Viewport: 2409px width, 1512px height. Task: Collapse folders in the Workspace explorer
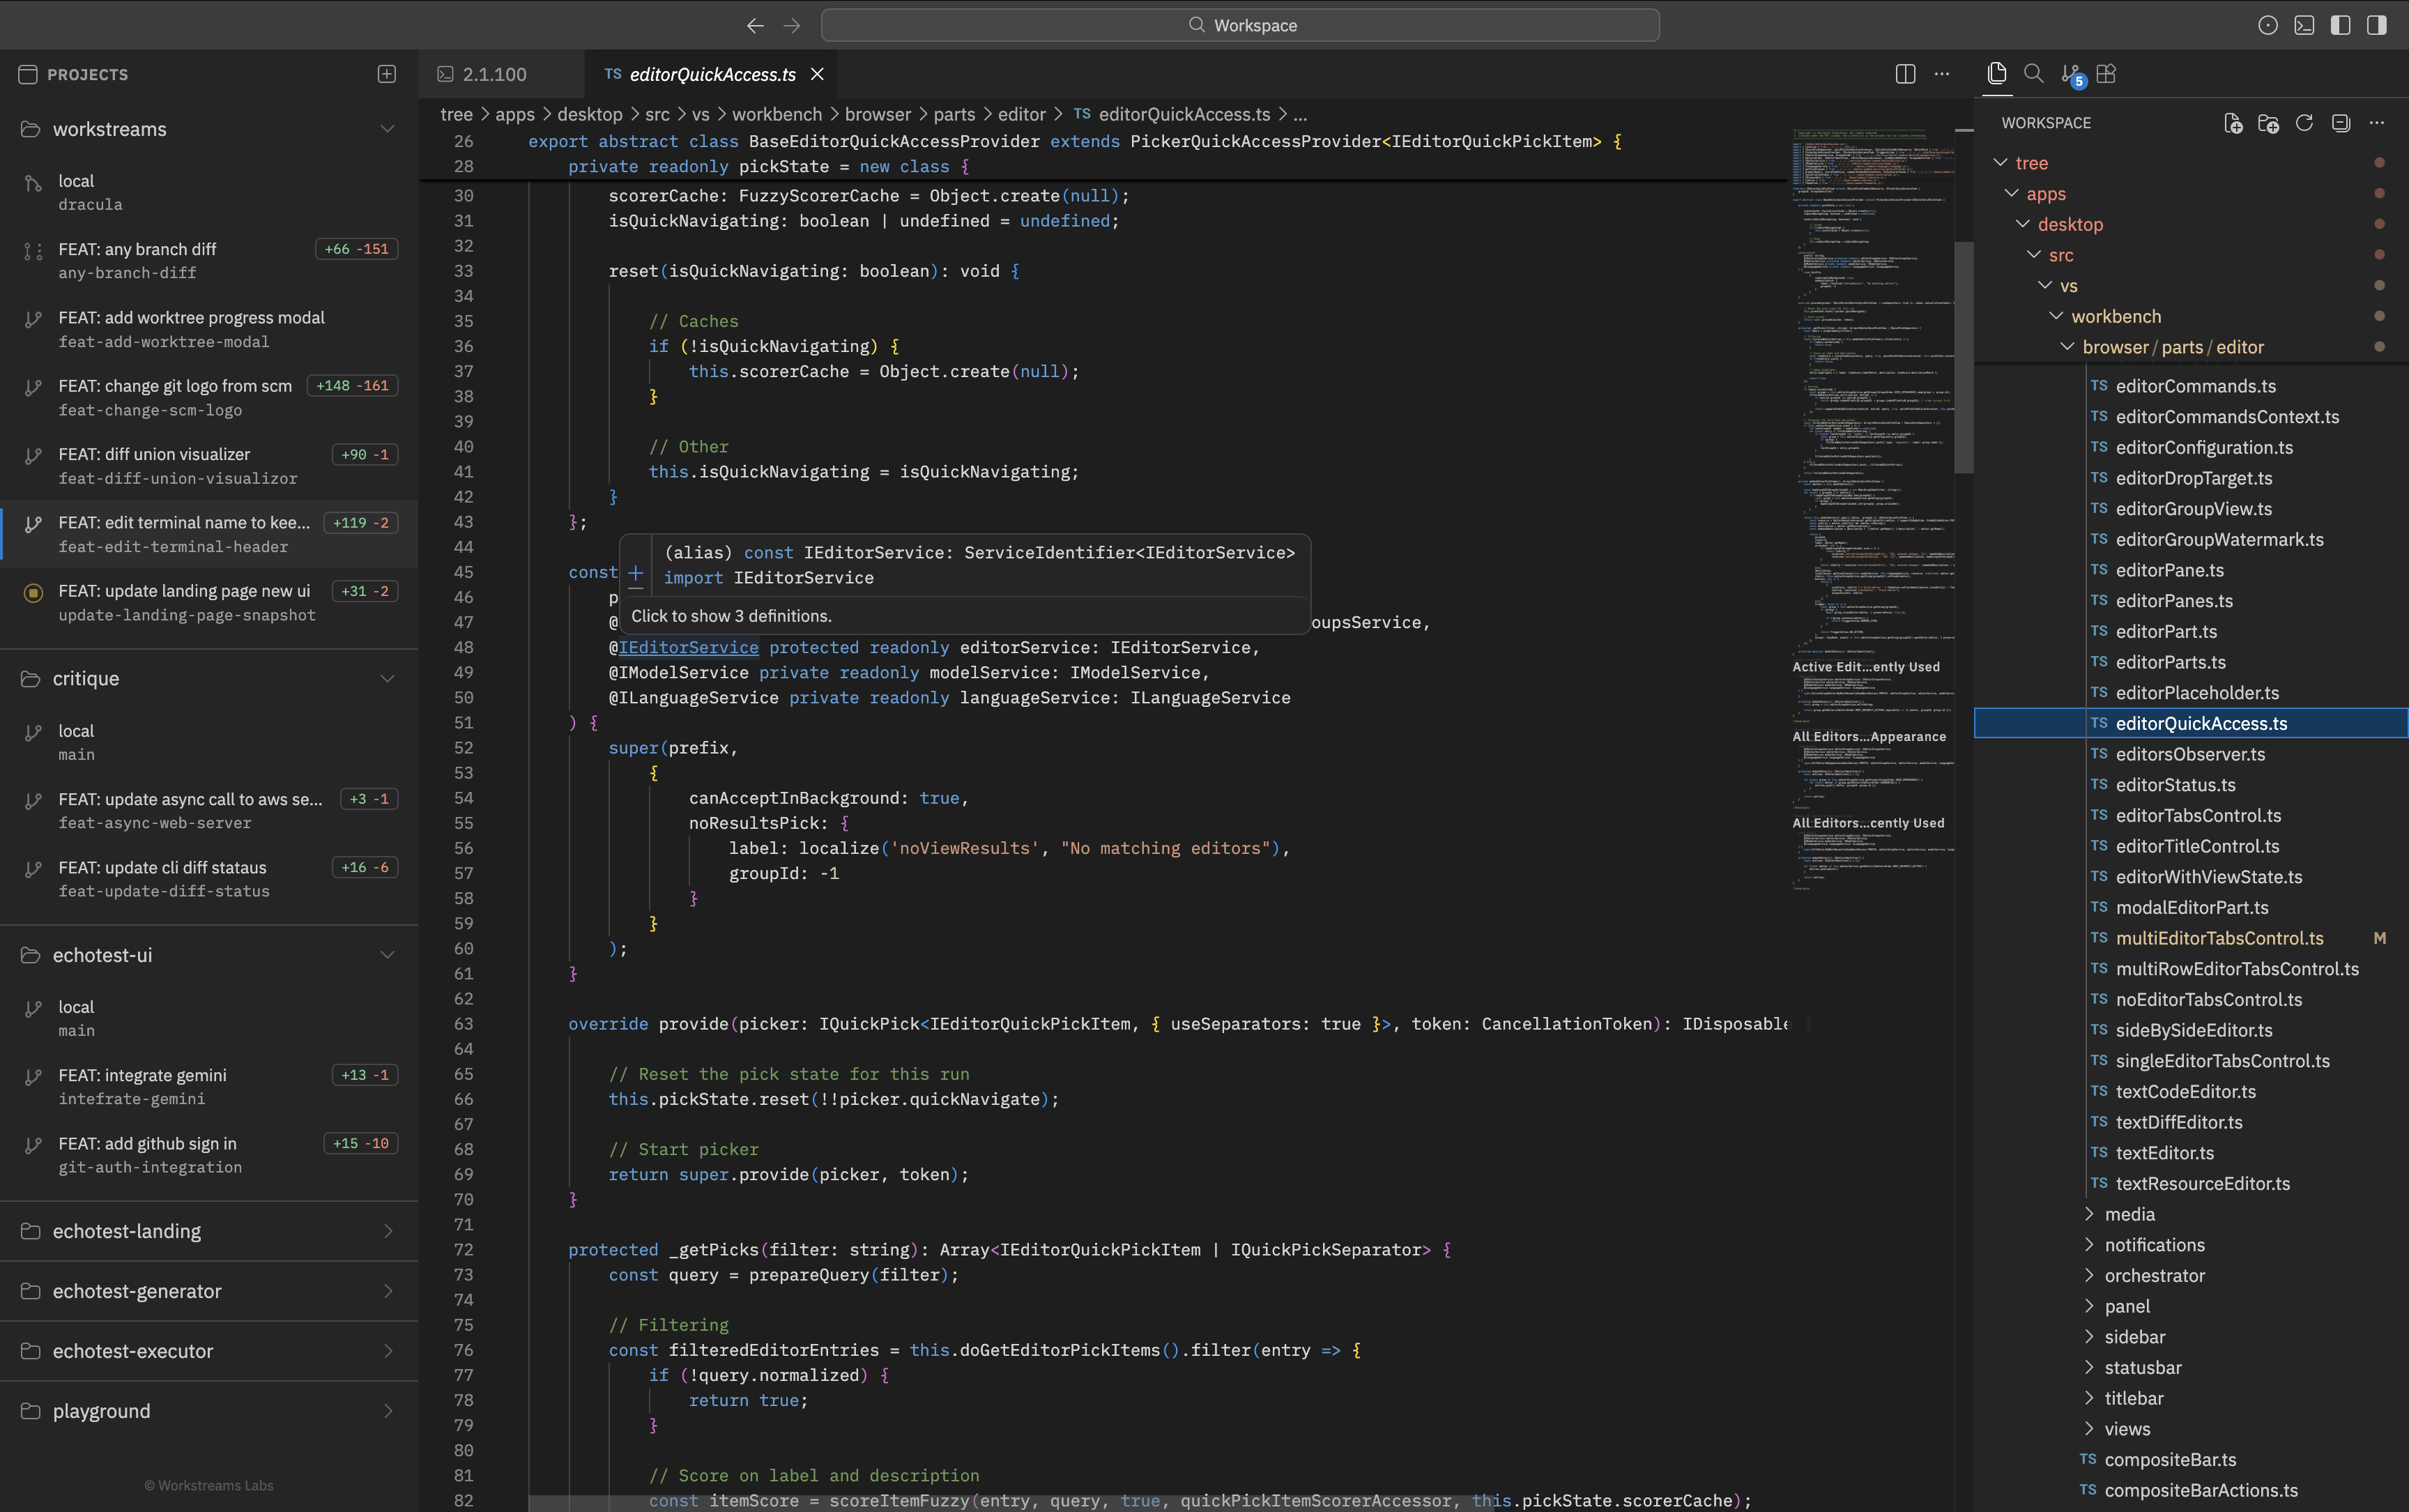pyautogui.click(x=2340, y=122)
